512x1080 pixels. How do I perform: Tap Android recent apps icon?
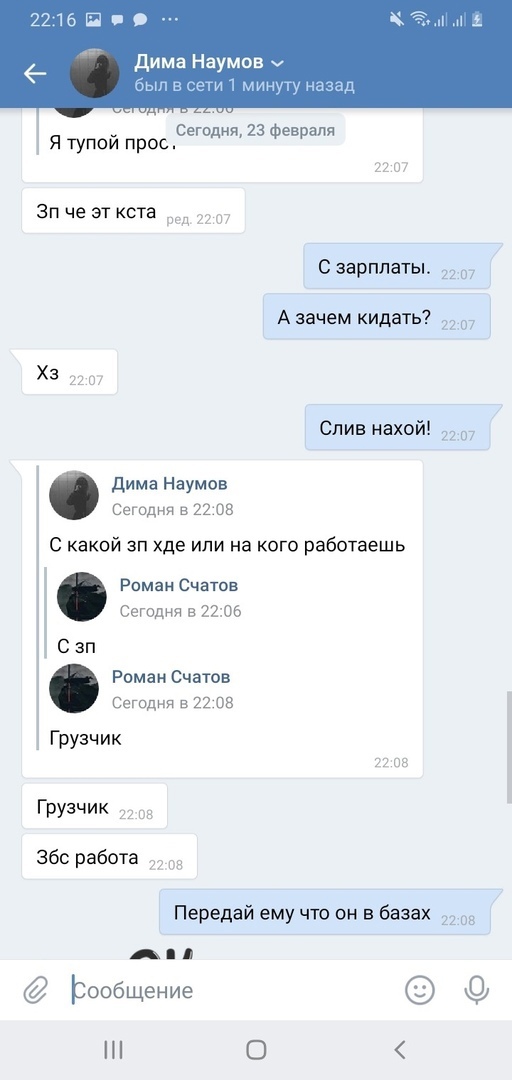[x=113, y=1050]
